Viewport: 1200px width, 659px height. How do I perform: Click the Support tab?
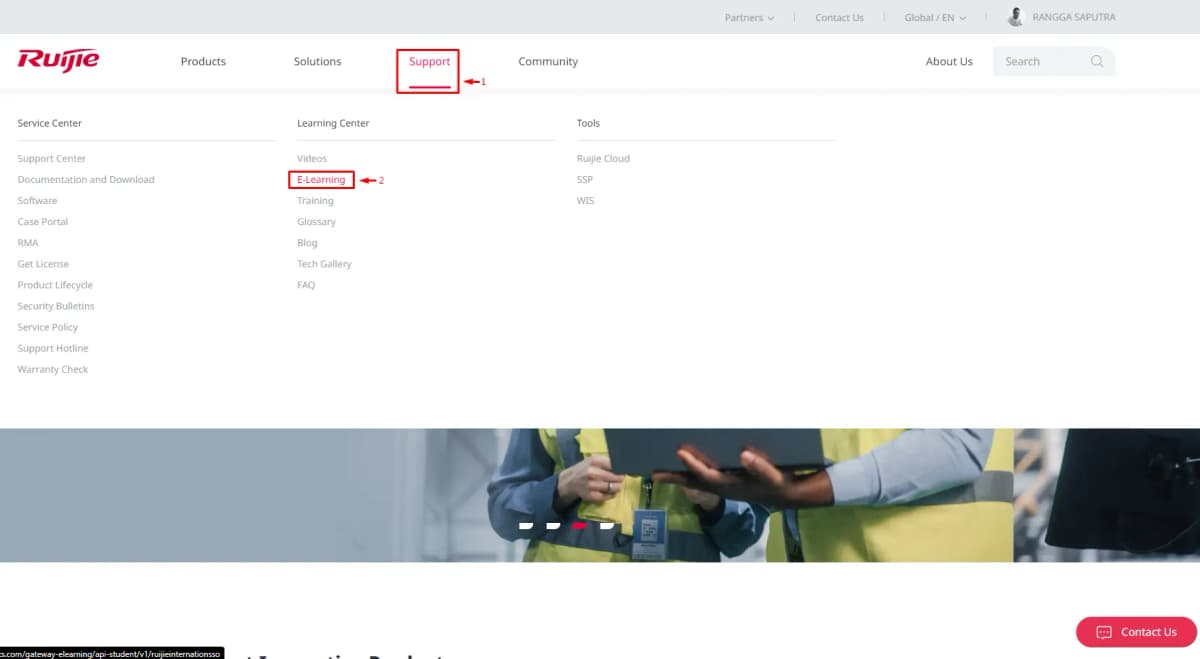coord(428,61)
